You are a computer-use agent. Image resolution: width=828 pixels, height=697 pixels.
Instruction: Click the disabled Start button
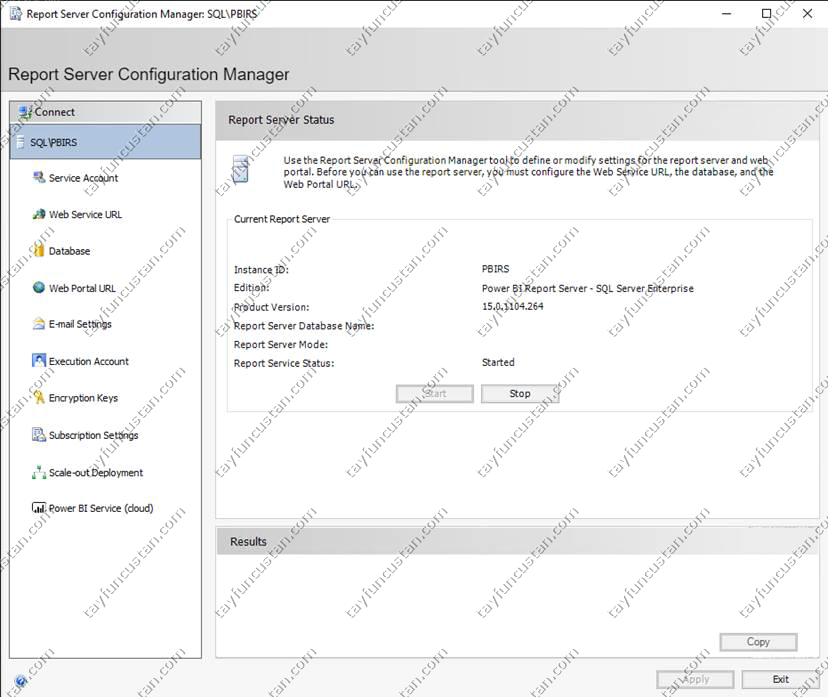tap(435, 394)
